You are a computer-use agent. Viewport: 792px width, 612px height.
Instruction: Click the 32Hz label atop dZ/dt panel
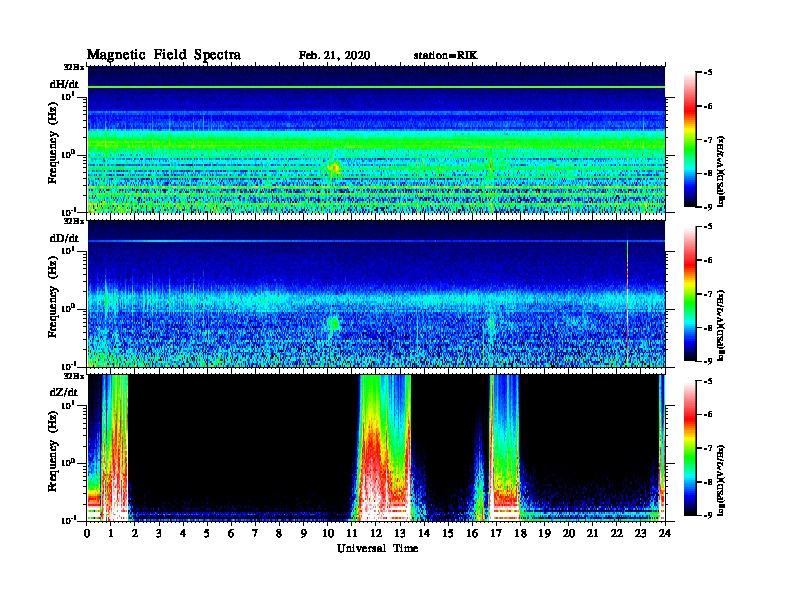point(73,376)
